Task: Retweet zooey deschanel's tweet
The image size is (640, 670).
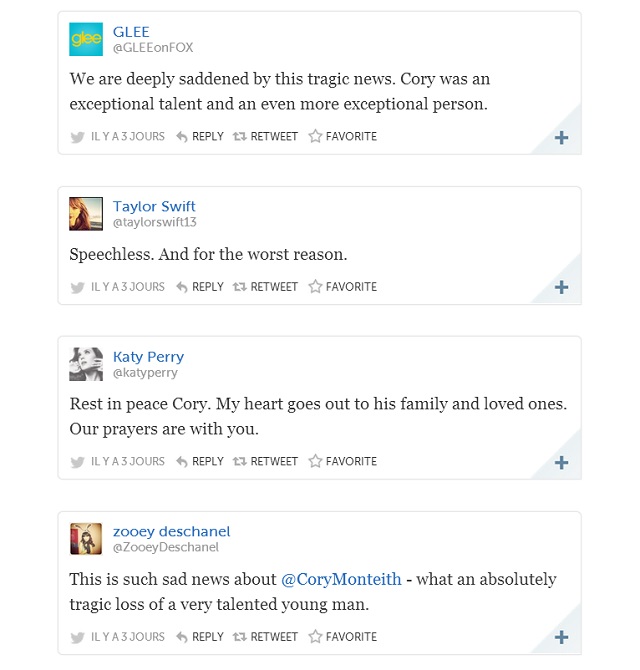Action: tap(265, 637)
